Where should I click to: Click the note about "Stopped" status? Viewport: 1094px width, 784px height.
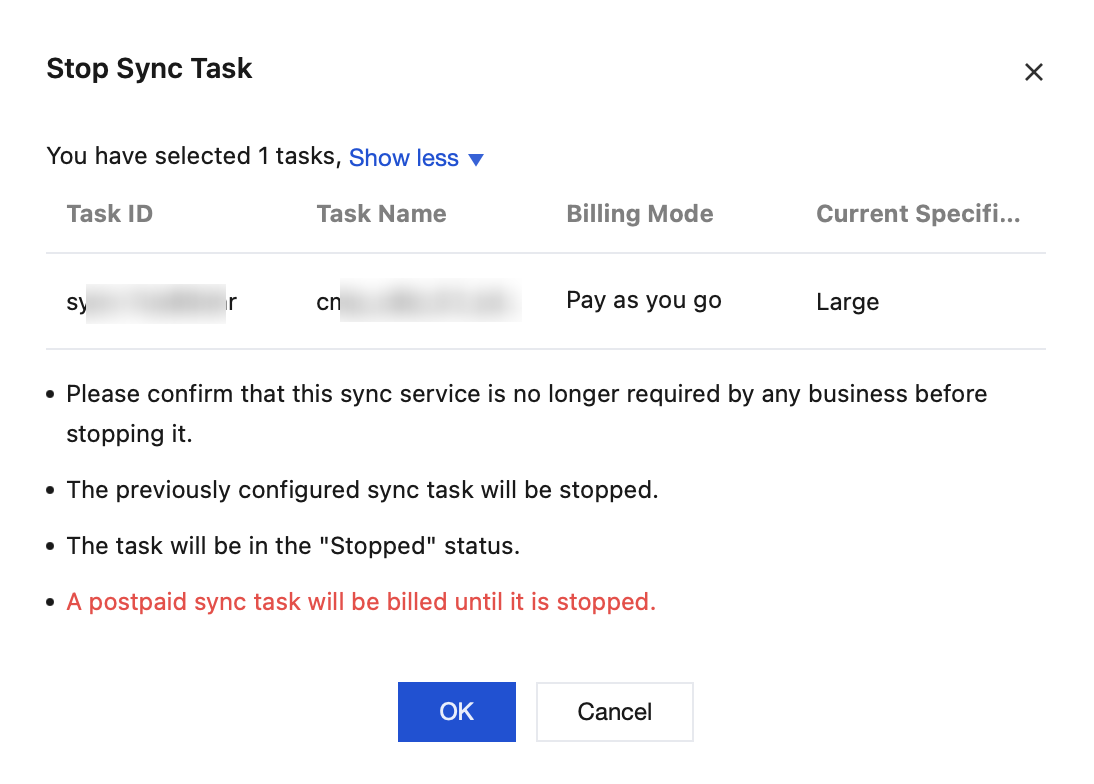click(x=293, y=546)
